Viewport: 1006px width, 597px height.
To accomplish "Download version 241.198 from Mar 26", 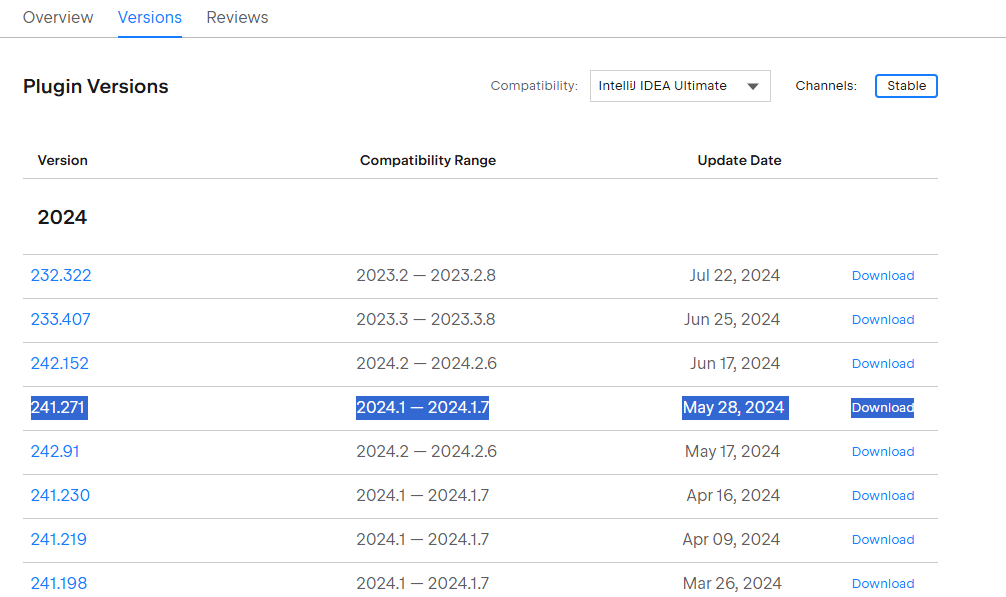I will coord(883,584).
